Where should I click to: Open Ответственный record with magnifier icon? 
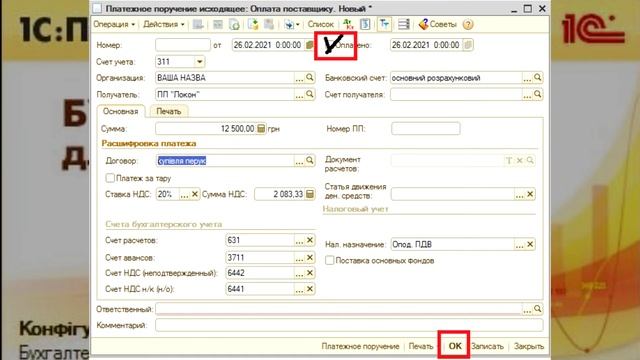click(538, 309)
